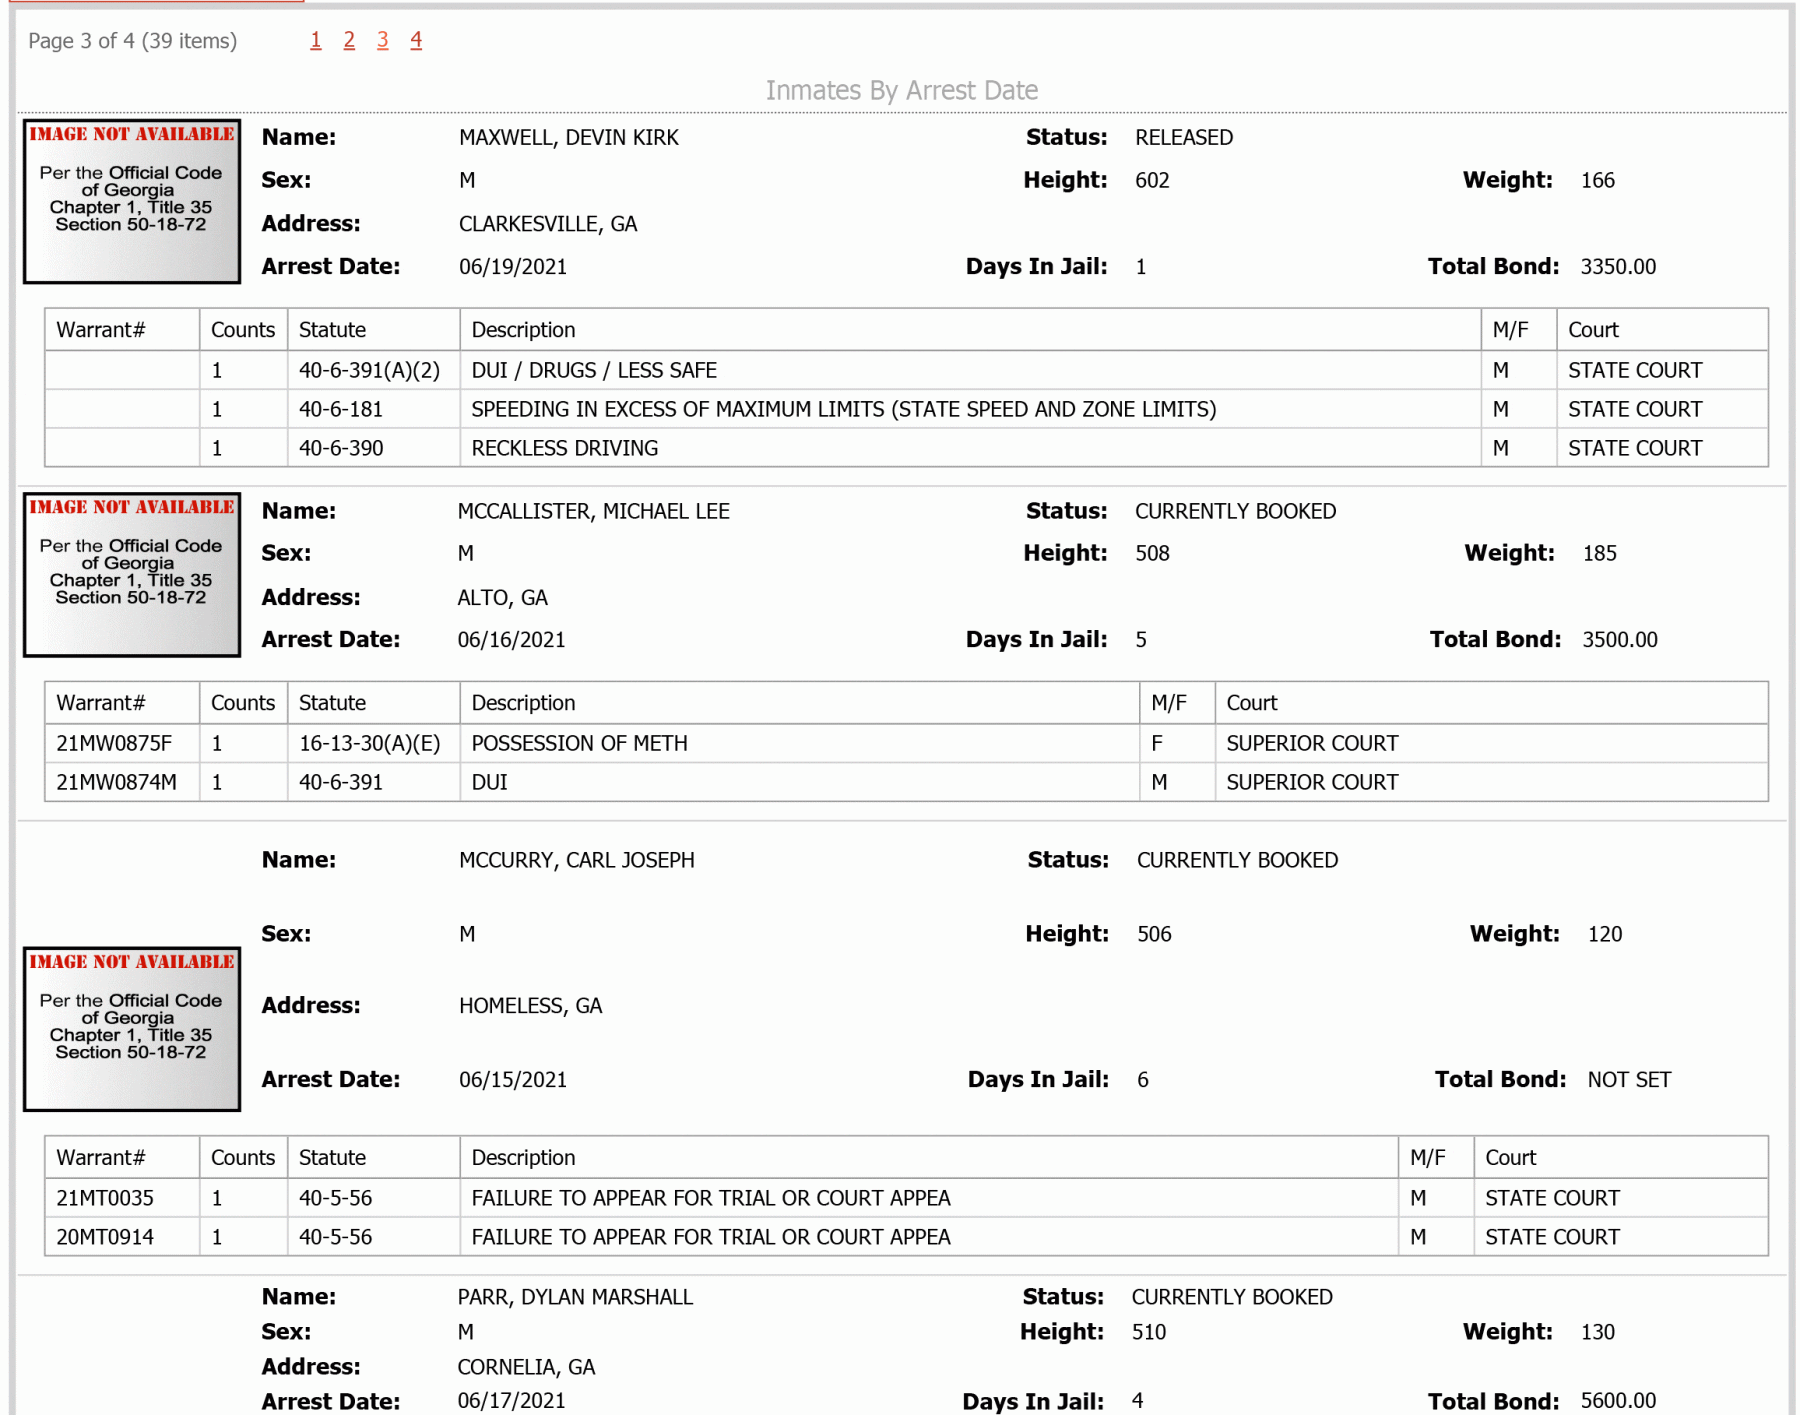Image resolution: width=1800 pixels, height=1415 pixels.
Task: Click warrant number 21MT0035
Action: 105,1198
